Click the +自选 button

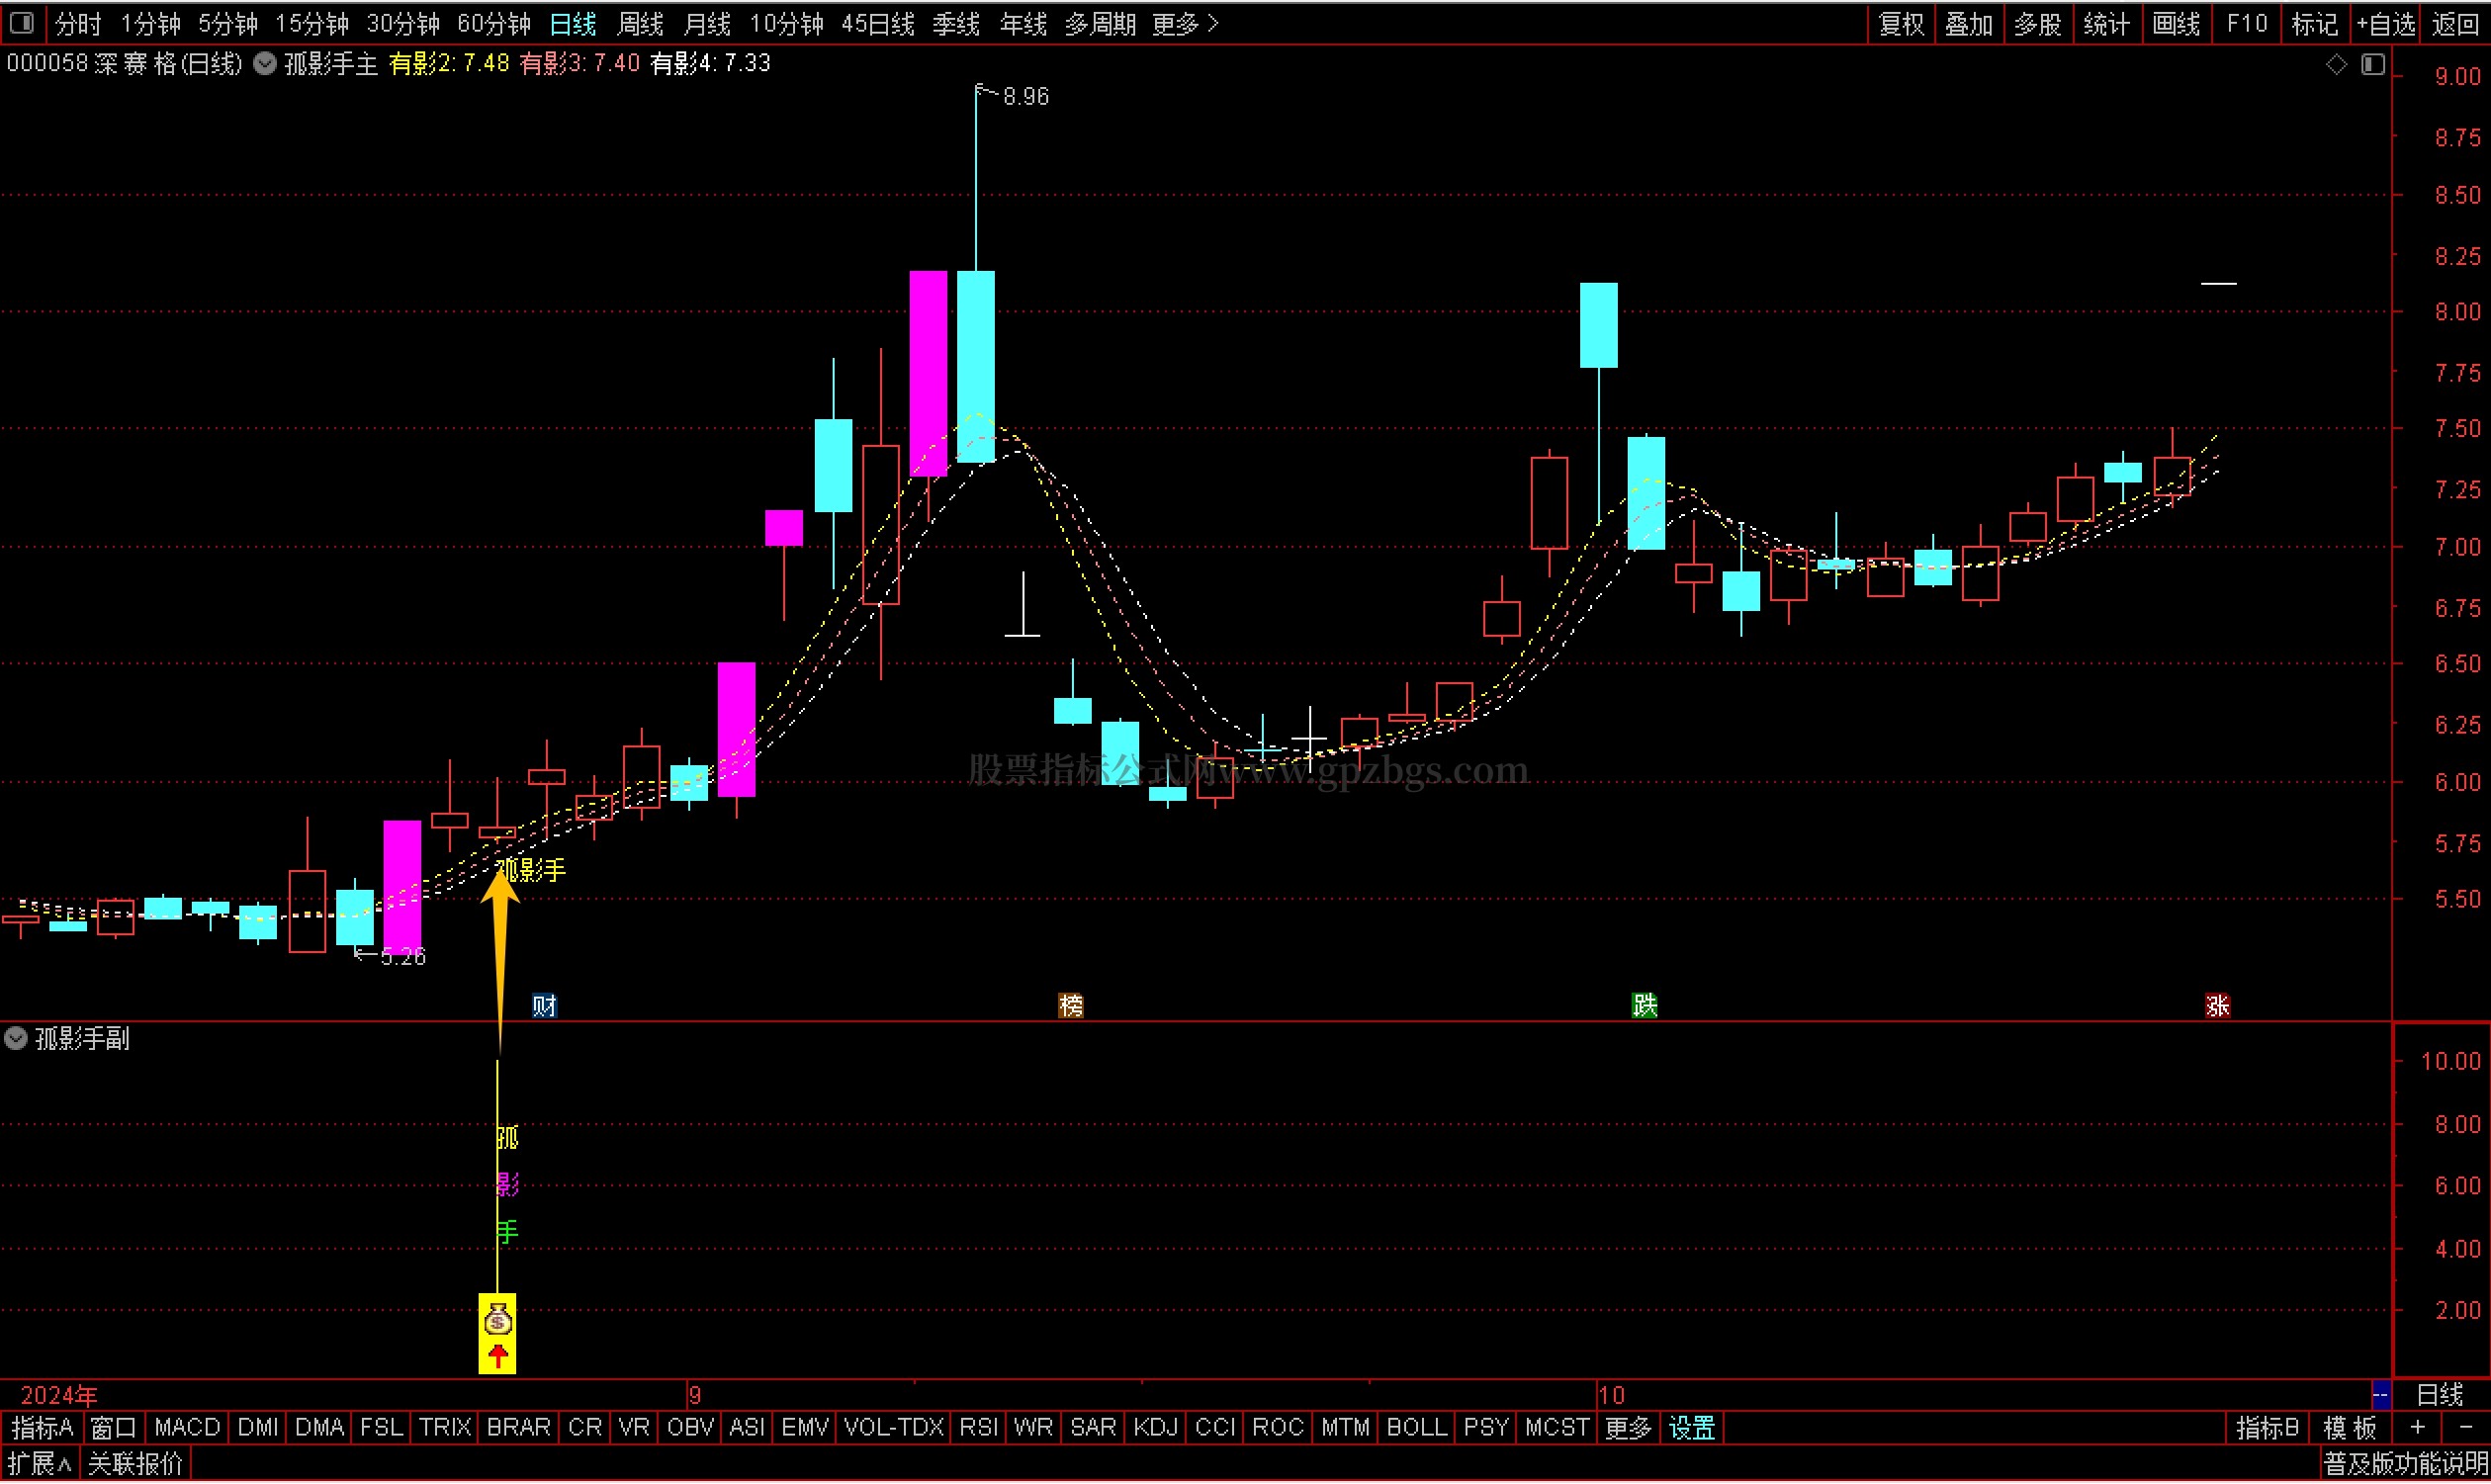(2385, 24)
